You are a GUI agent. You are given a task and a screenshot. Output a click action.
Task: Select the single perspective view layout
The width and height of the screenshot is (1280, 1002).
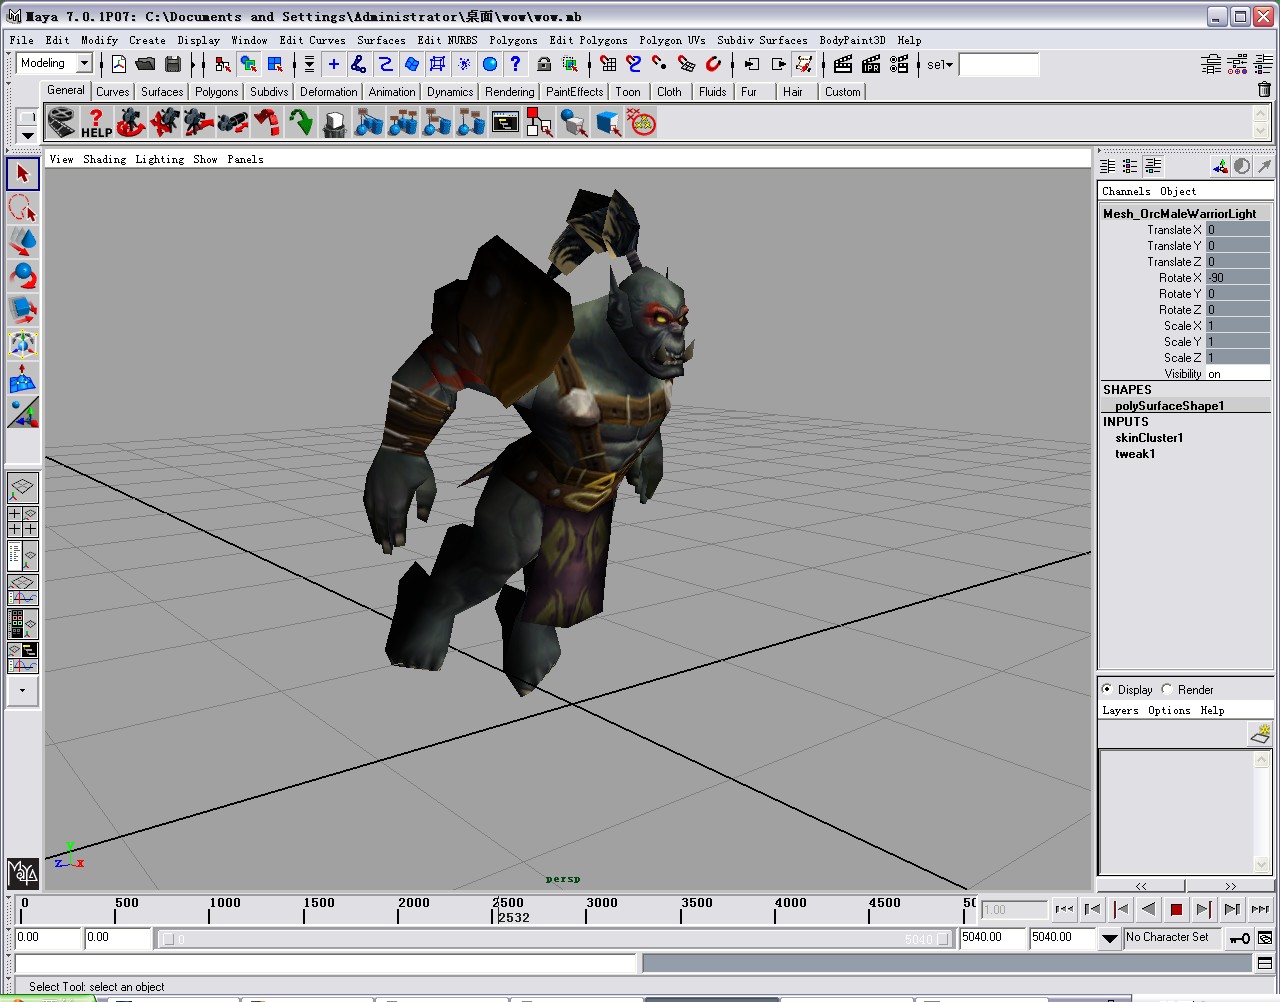(22, 488)
